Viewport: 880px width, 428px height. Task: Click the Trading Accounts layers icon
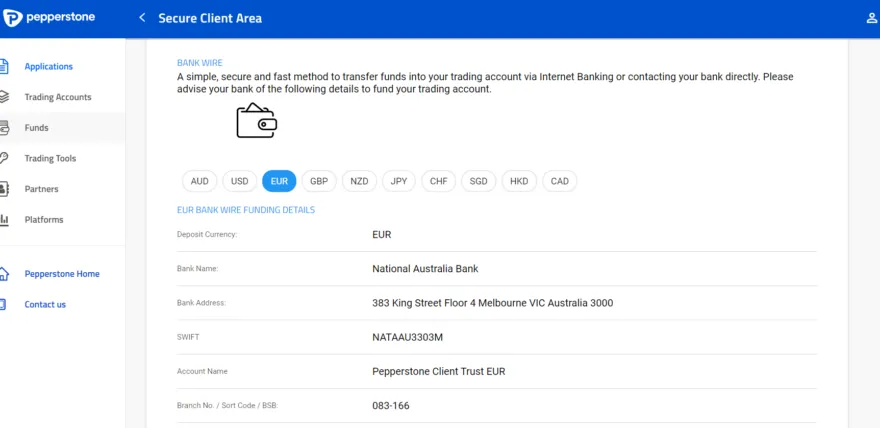coord(4,97)
